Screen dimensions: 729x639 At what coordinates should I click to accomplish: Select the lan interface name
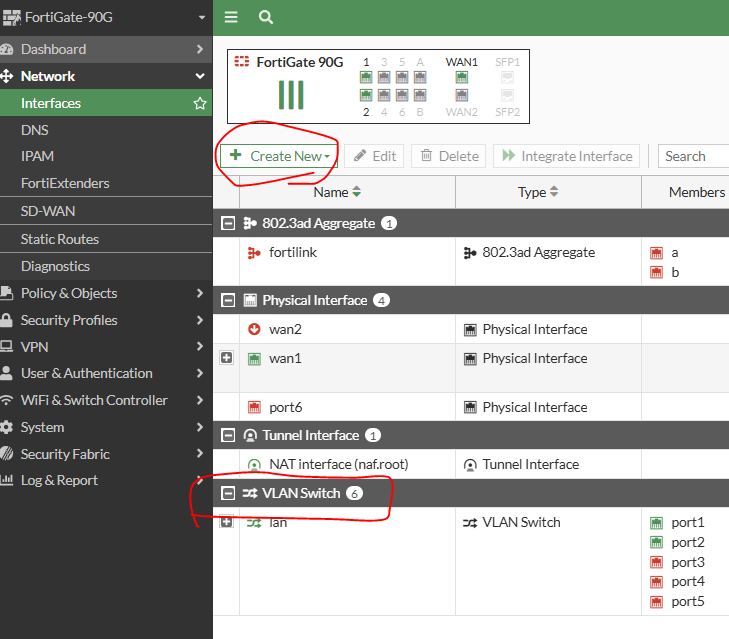[278, 523]
